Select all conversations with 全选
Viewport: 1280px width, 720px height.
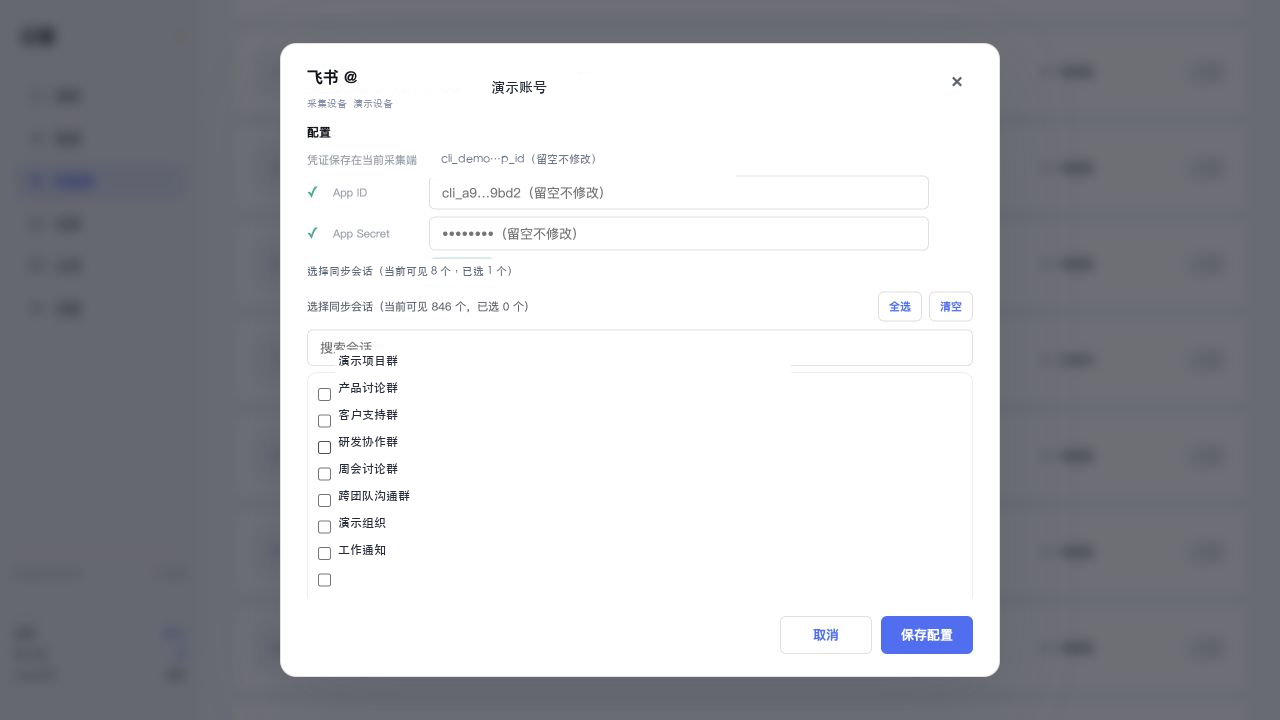click(x=900, y=307)
